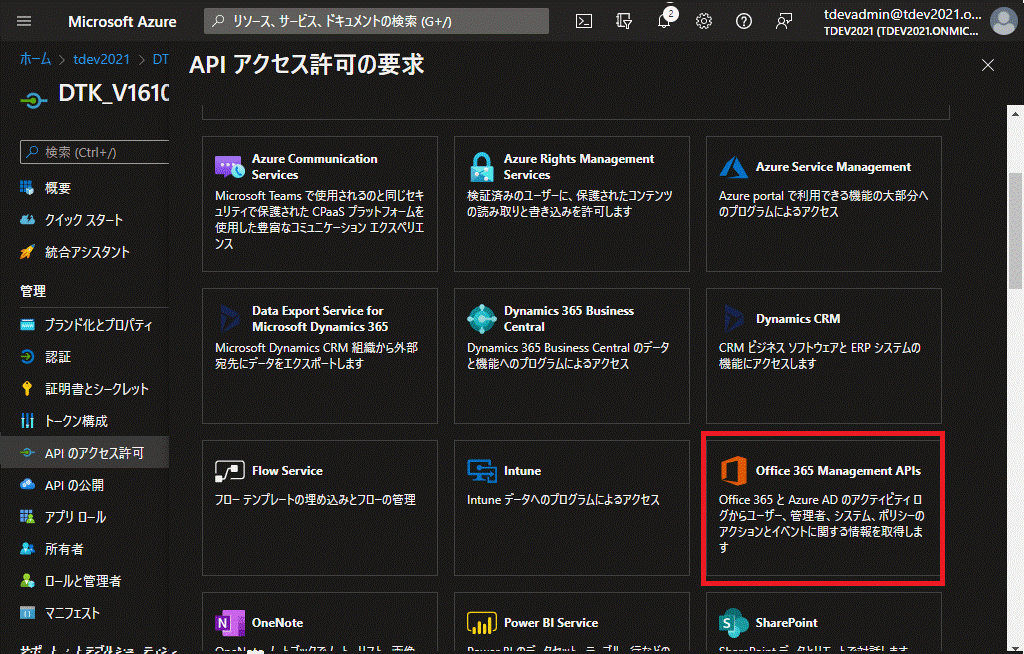Open Cloud Shell from the top bar

[584, 22]
